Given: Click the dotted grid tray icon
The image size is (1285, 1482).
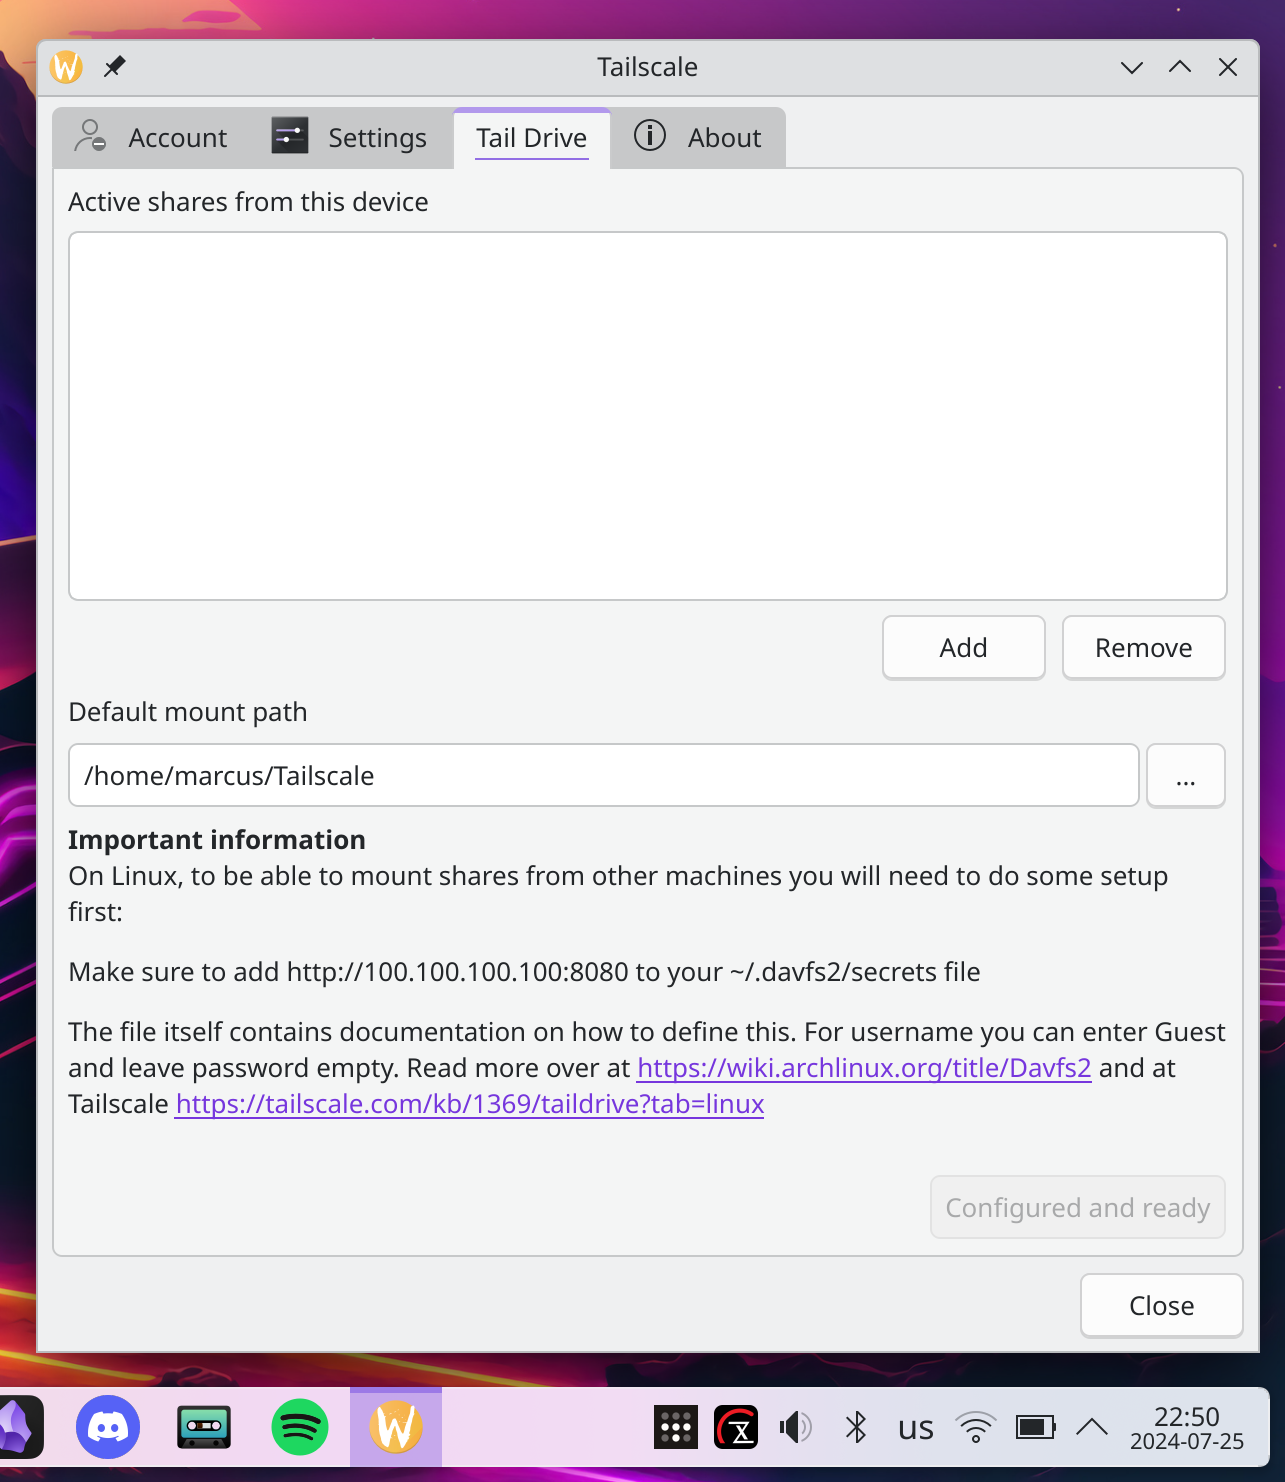Looking at the screenshot, I should tap(676, 1427).
